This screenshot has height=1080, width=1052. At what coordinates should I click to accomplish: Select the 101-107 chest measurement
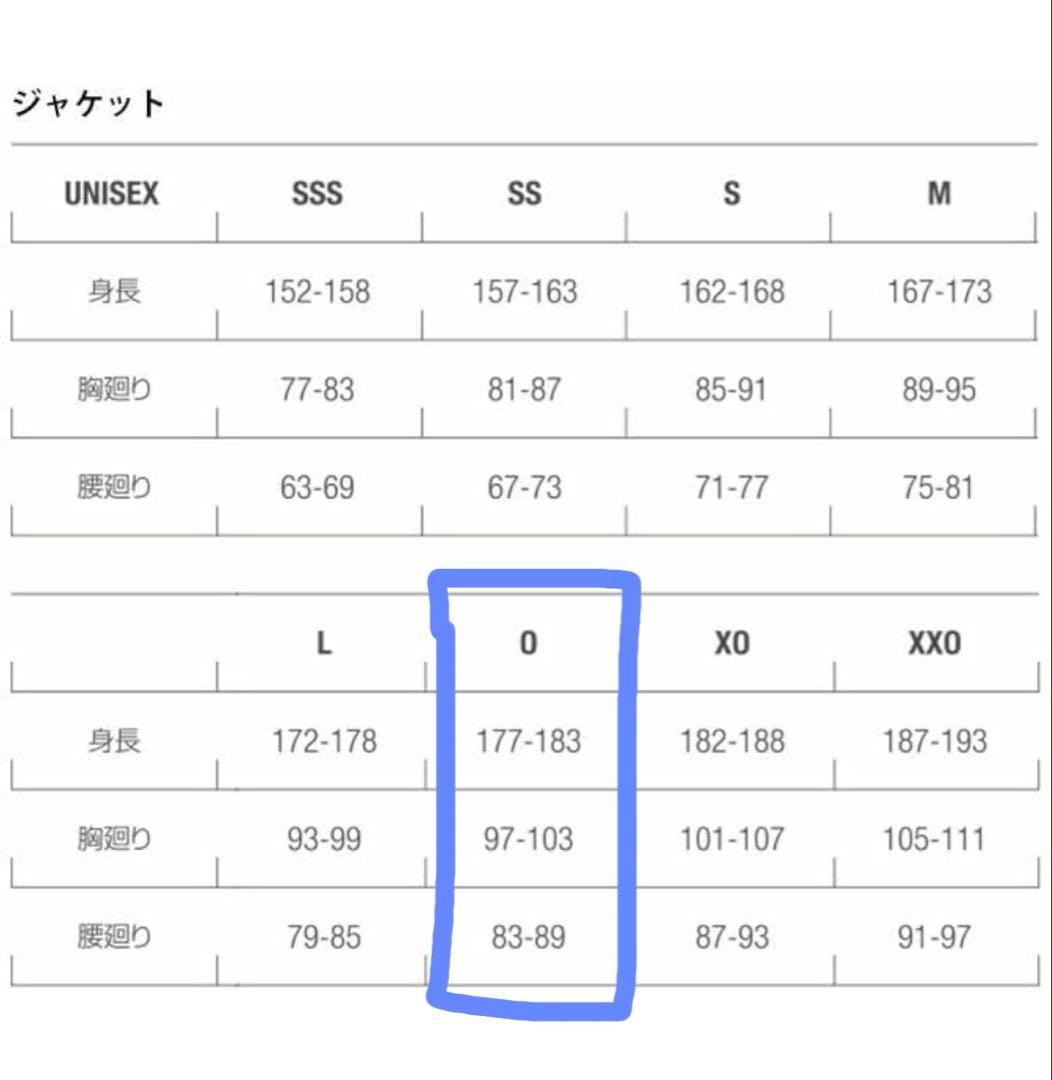tap(733, 840)
